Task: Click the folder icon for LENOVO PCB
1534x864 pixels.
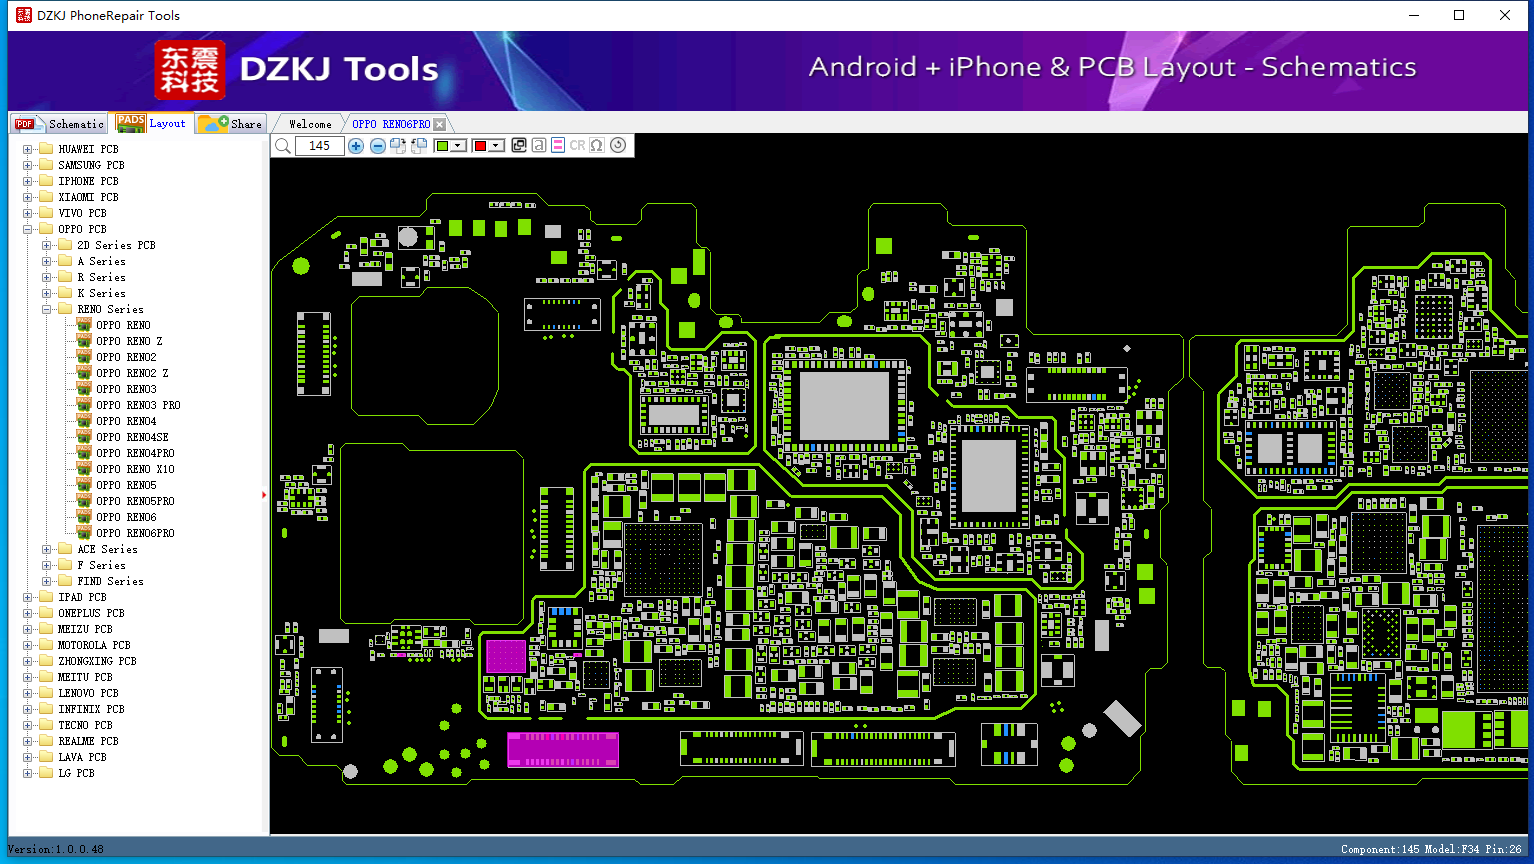Action: tap(45, 693)
